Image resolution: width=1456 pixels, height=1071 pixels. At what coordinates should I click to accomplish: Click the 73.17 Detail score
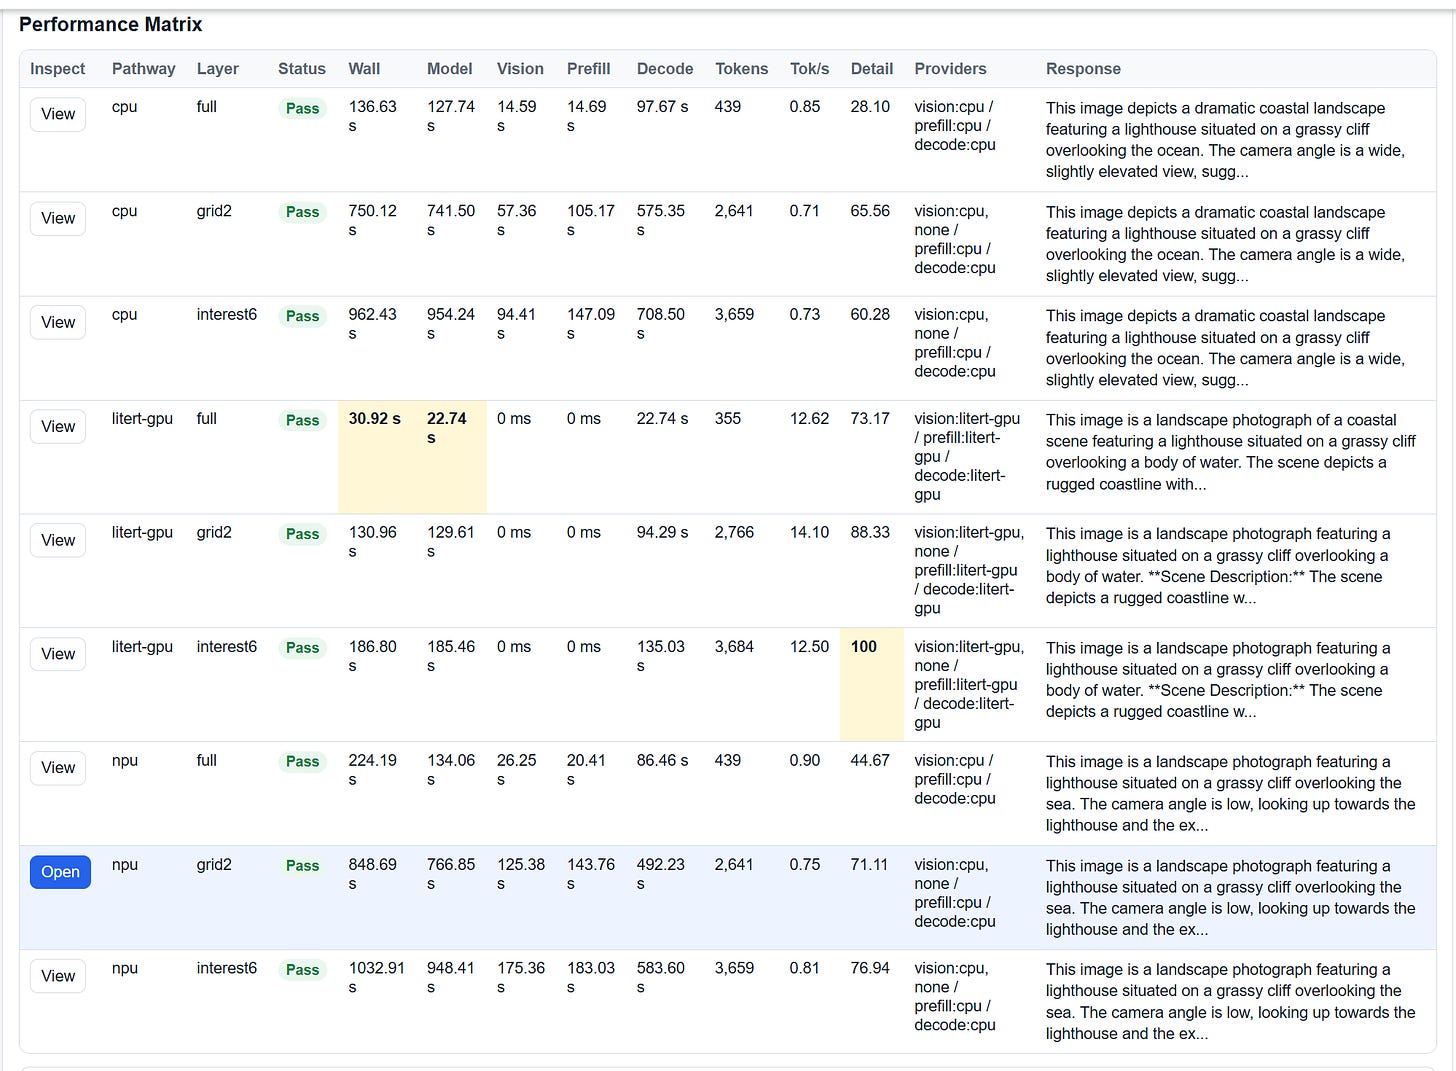[x=870, y=419]
